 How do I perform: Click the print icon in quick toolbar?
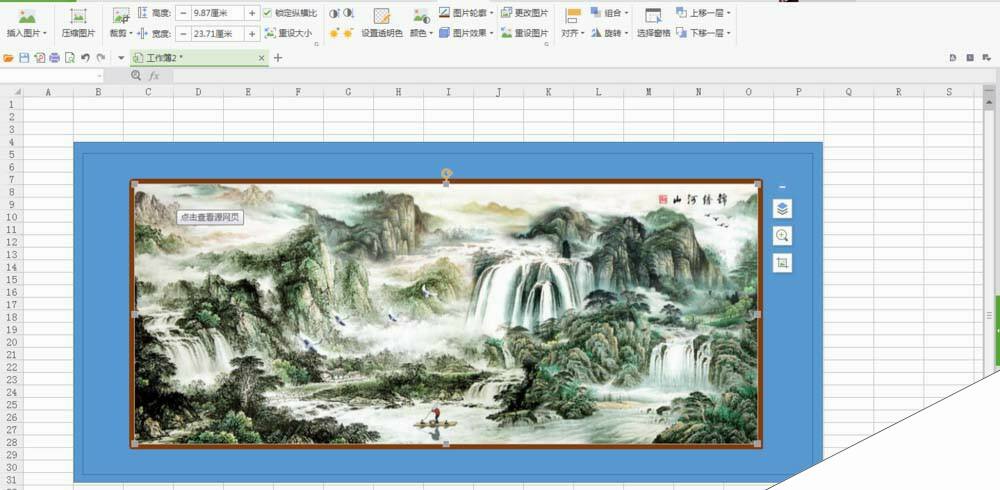[54, 58]
